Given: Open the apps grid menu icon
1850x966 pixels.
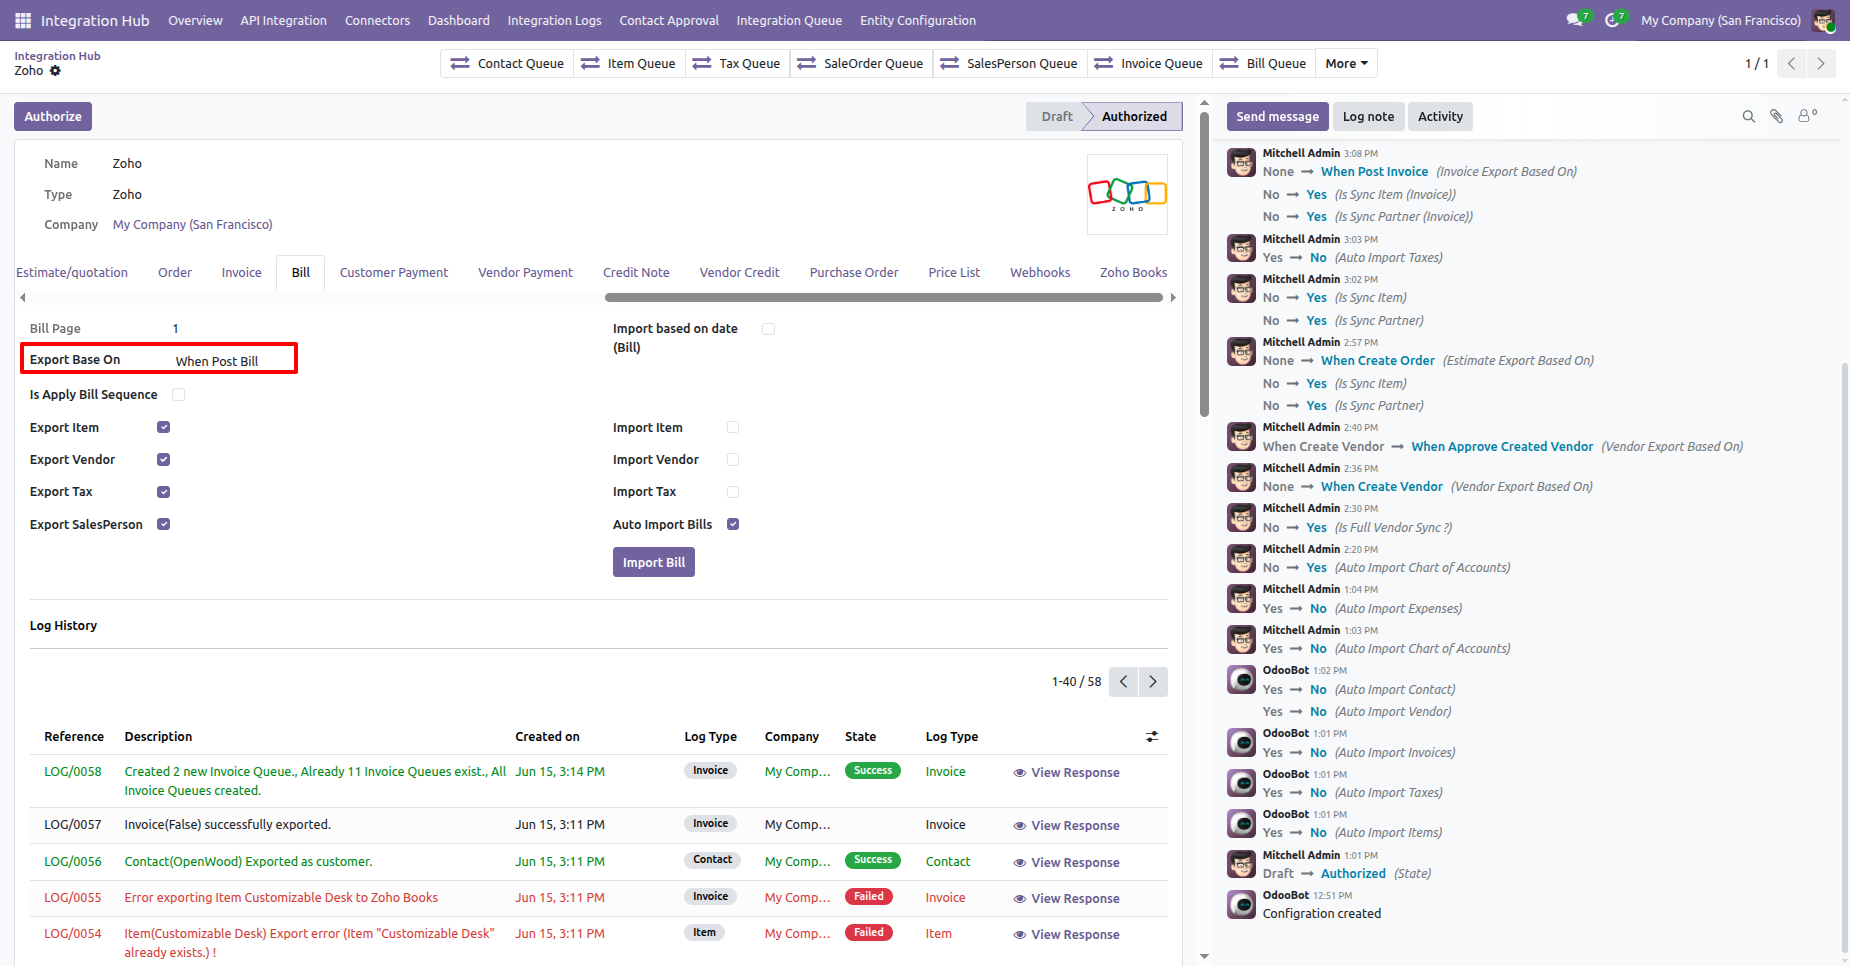Looking at the screenshot, I should coord(23,20).
